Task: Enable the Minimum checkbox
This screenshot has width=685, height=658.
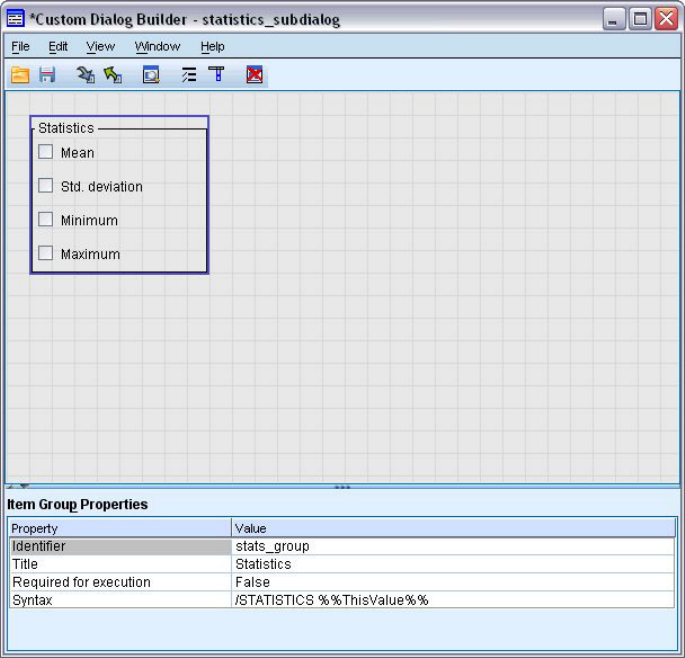Action: point(45,219)
